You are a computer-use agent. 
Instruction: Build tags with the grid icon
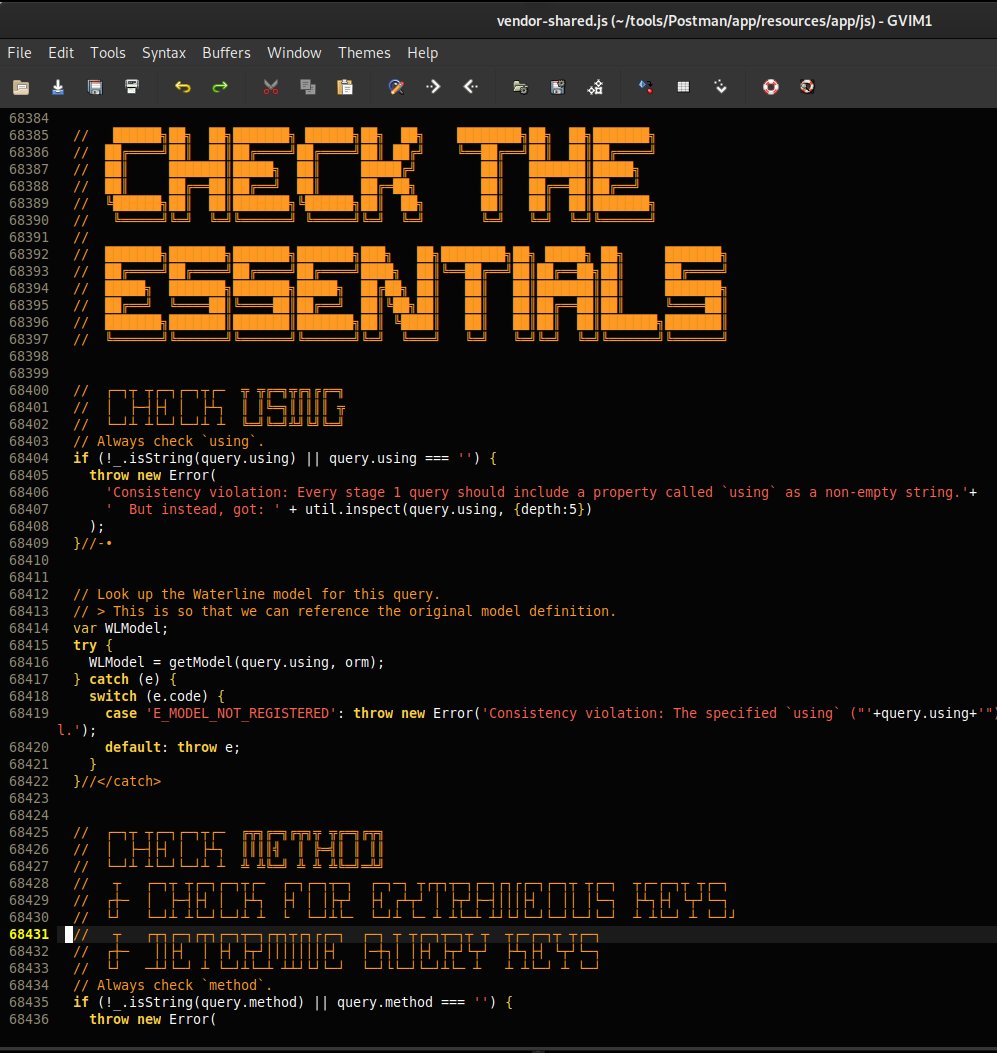683,87
